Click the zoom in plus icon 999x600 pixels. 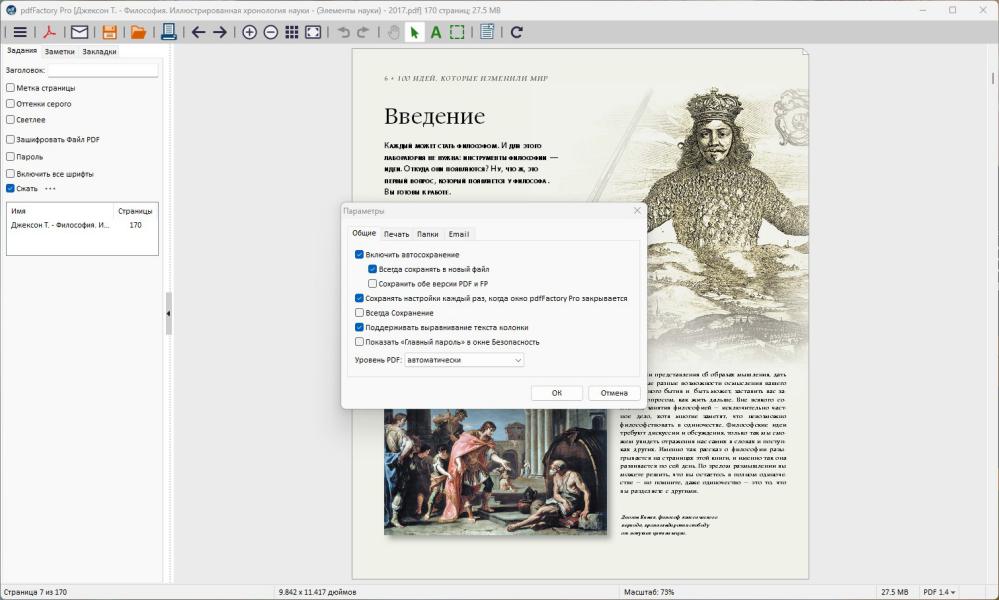coord(249,32)
